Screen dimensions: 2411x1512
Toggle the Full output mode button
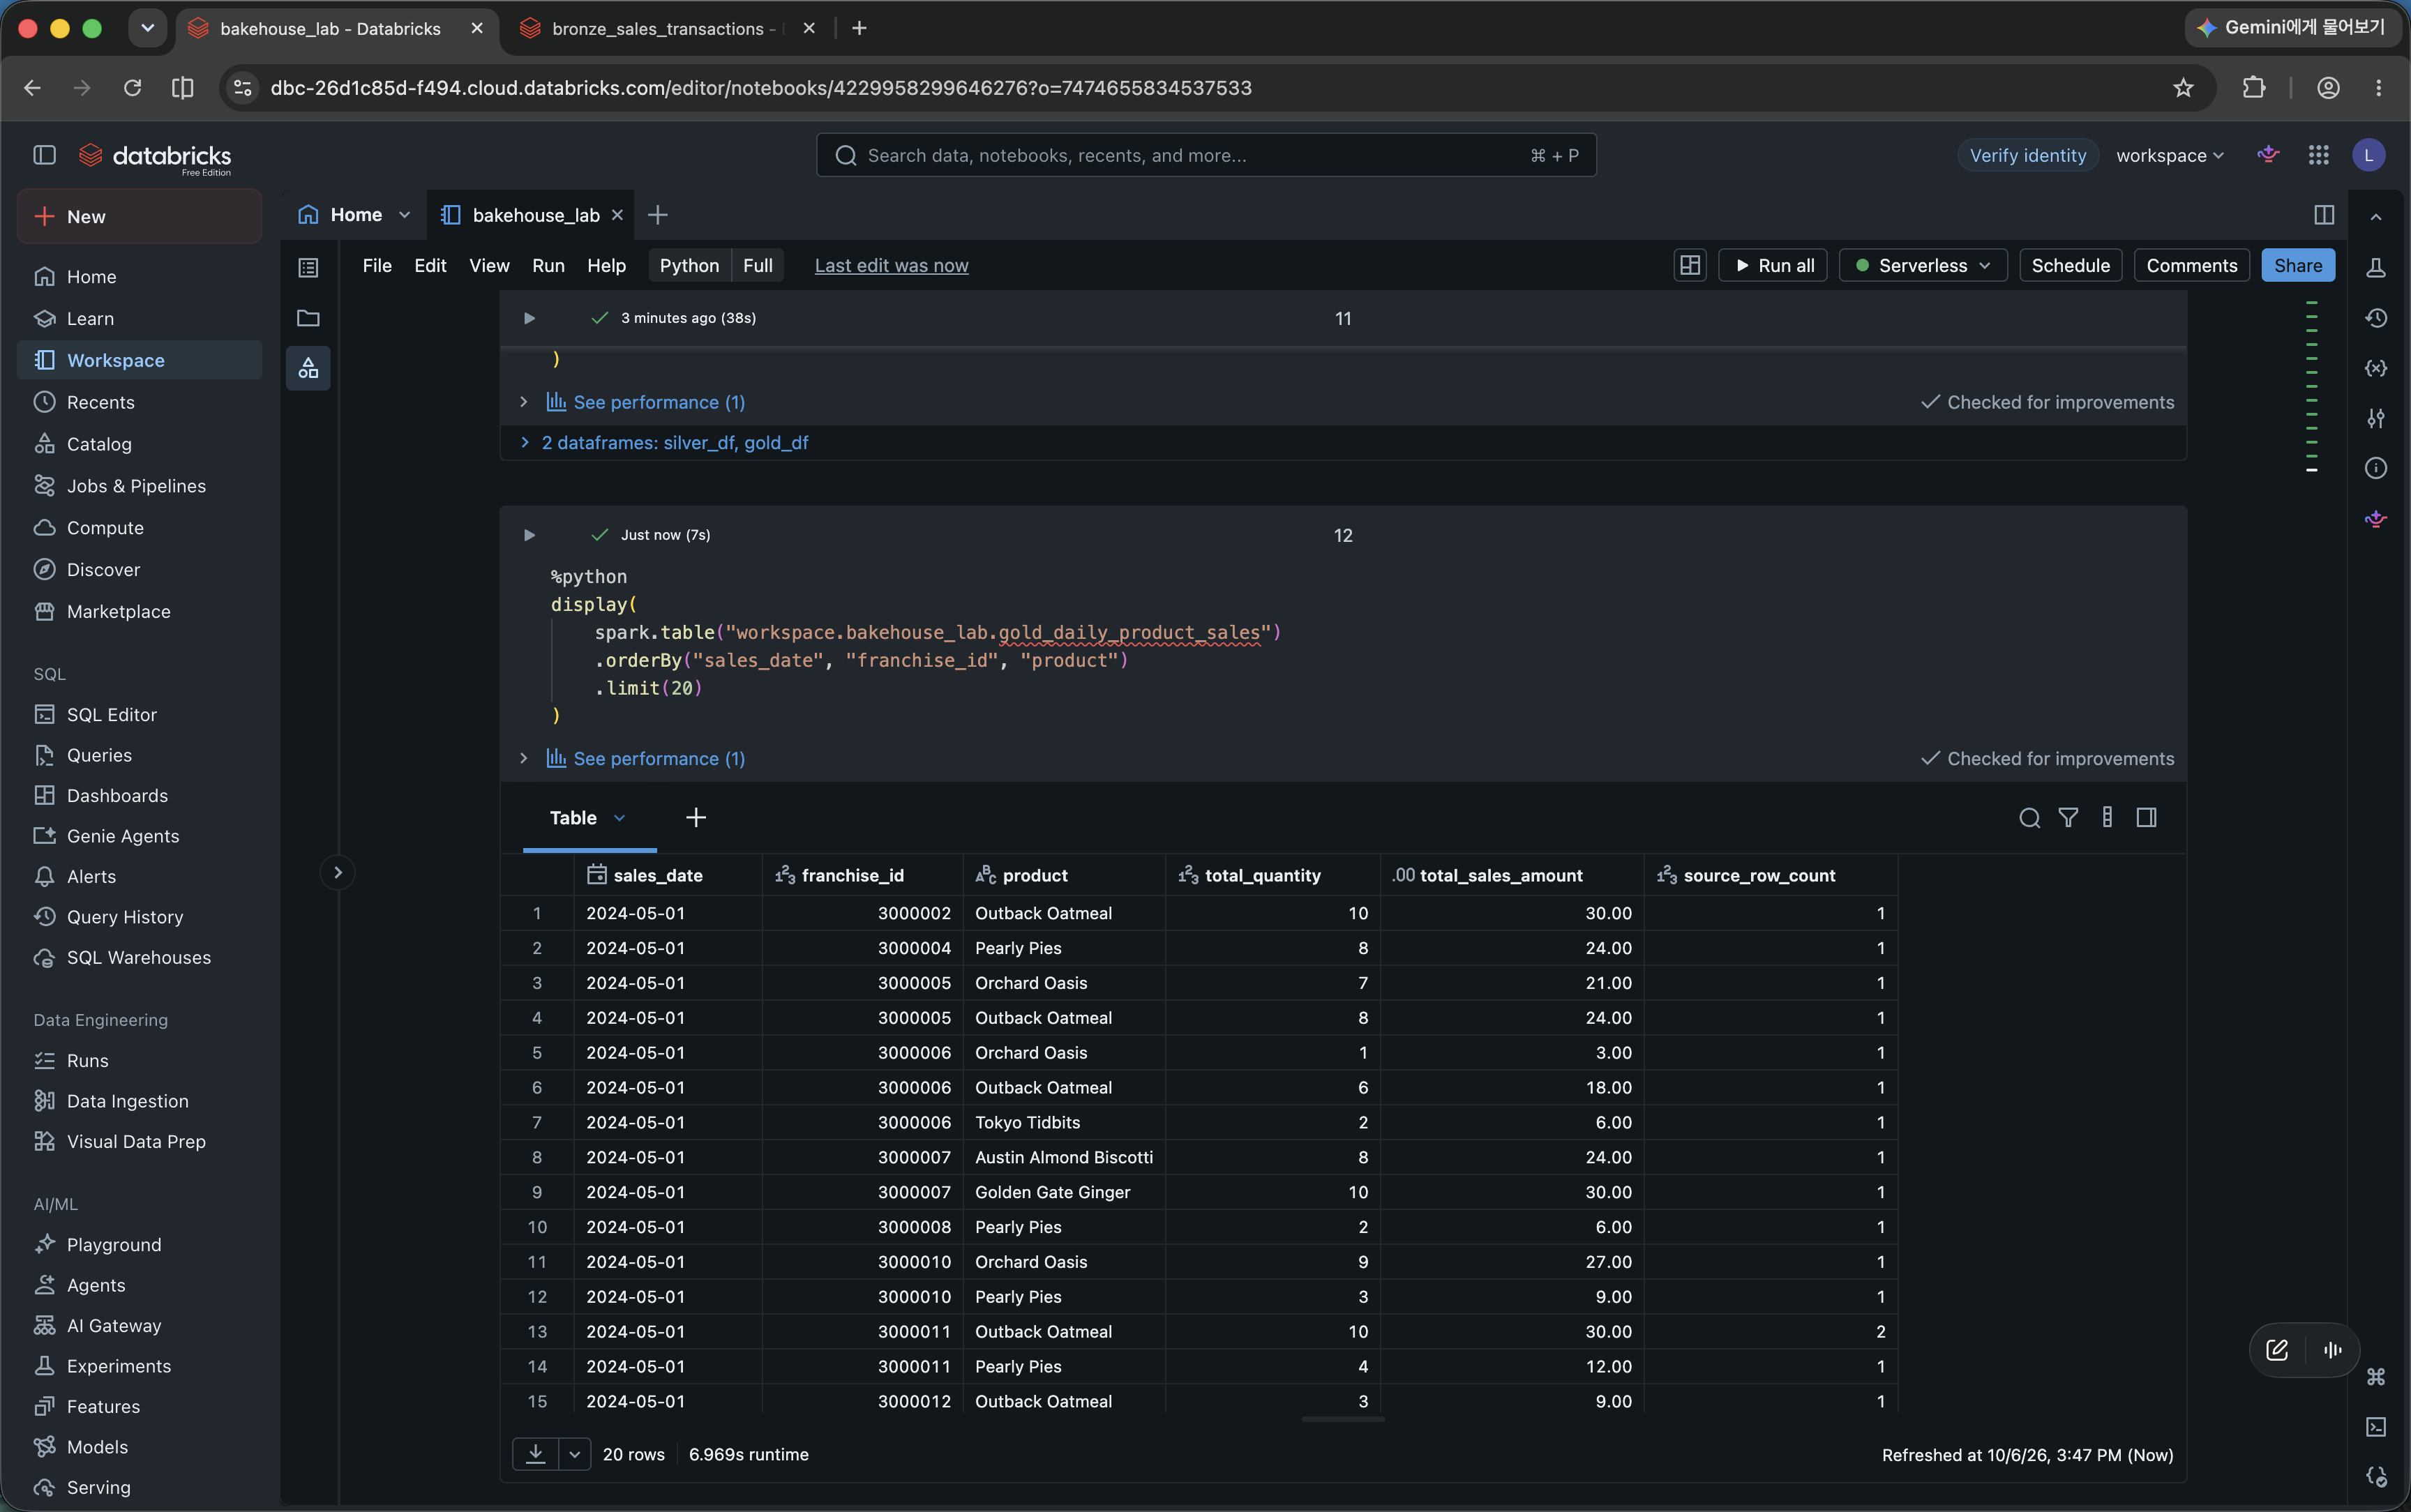[757, 265]
